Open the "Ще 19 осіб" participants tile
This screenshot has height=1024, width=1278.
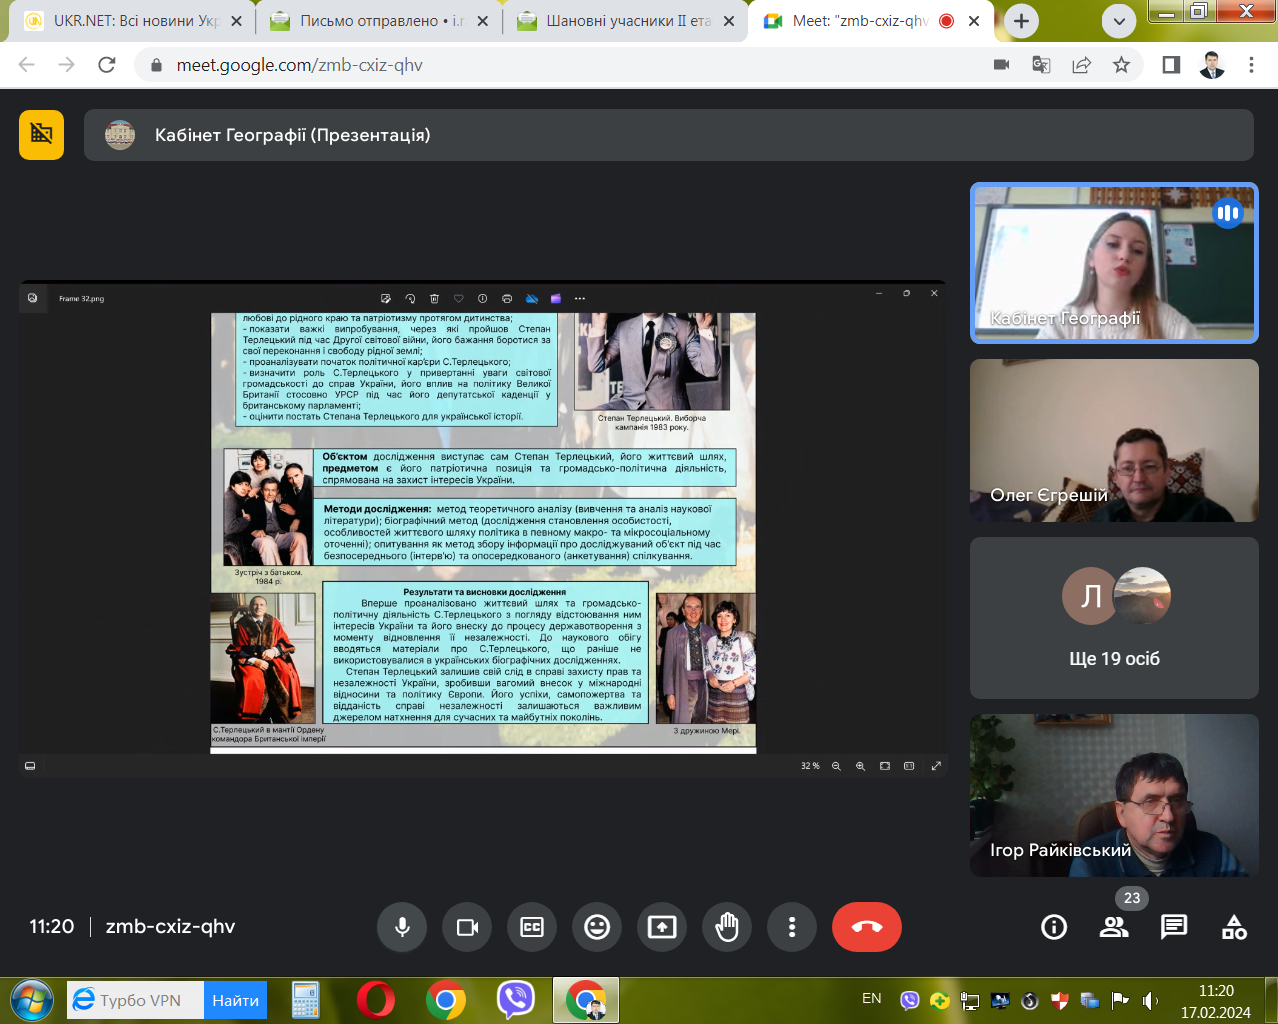[1114, 618]
